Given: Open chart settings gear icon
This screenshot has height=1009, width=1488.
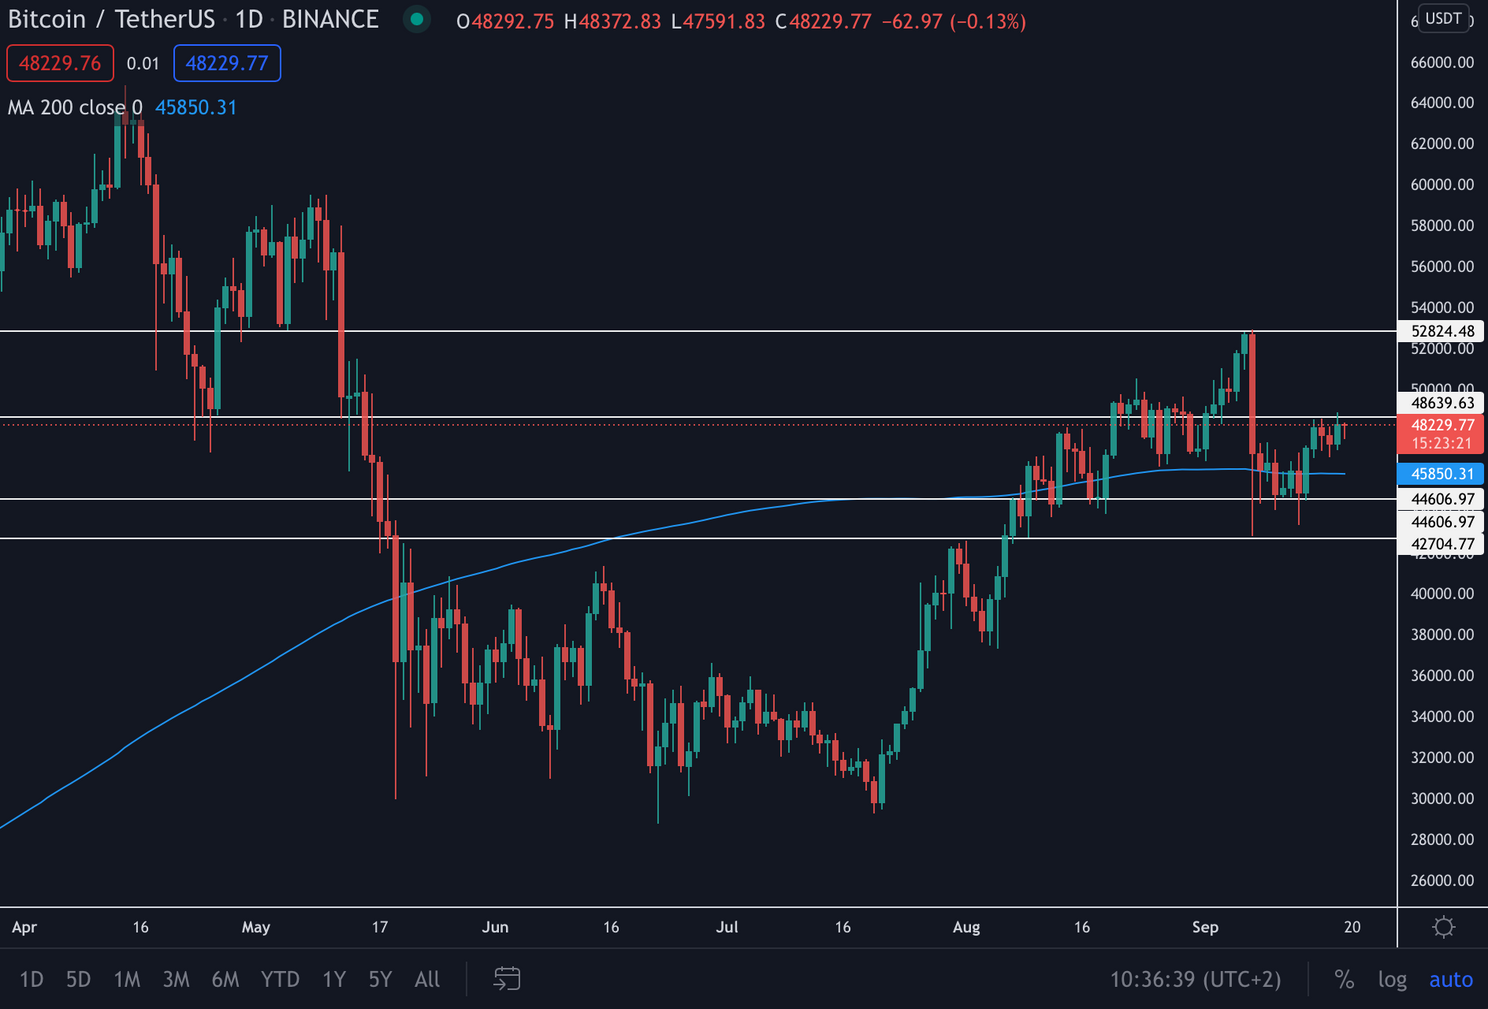Looking at the screenshot, I should [1443, 927].
